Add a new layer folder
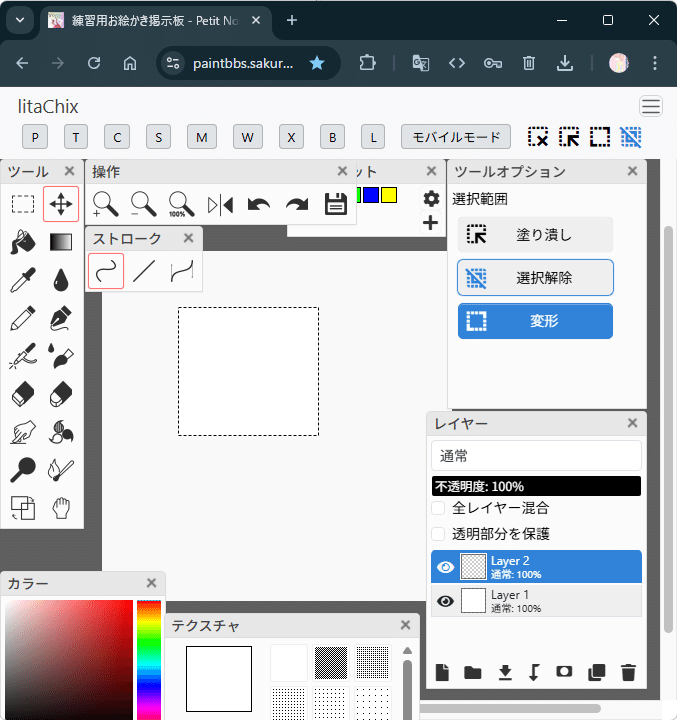Screen dimensions: 677x720 click(x=473, y=673)
